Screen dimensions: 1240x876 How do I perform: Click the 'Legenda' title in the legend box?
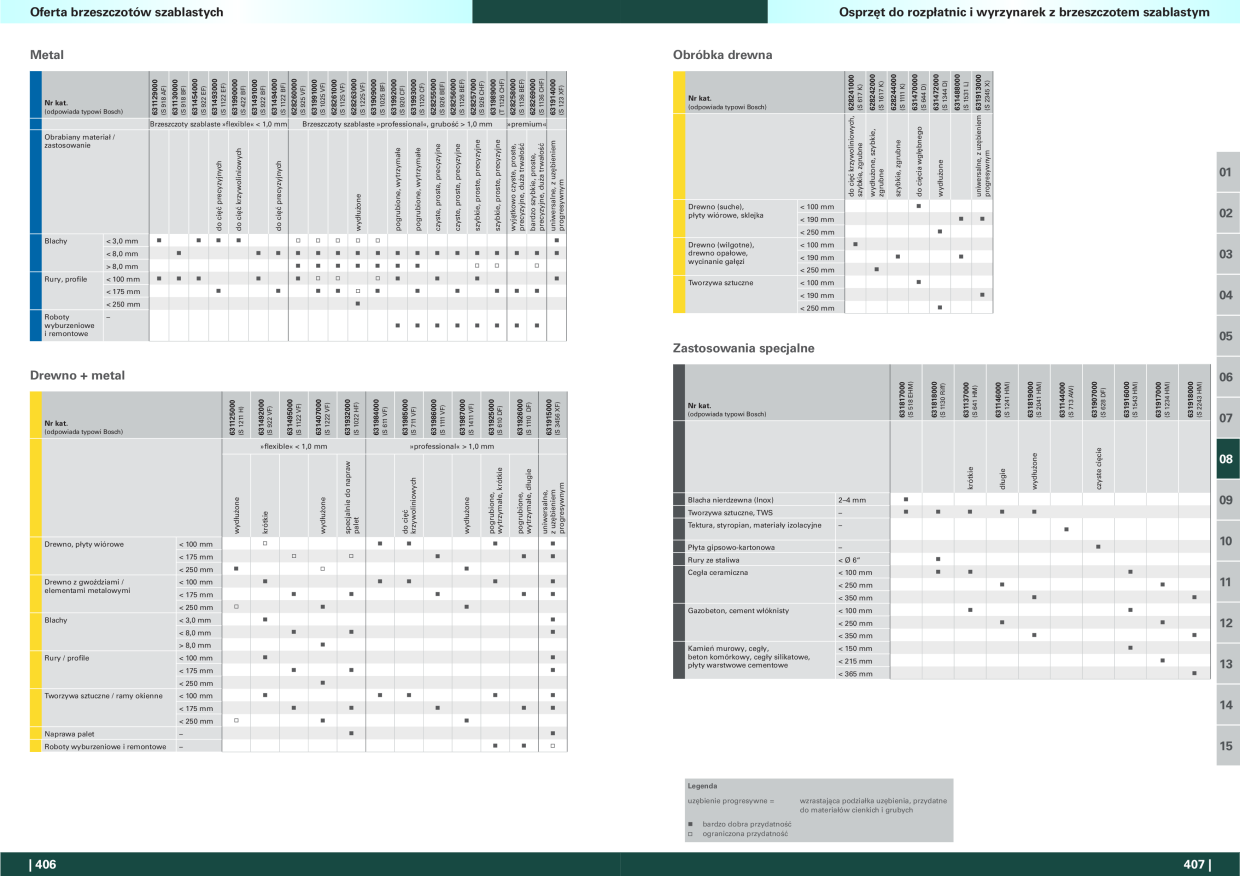(x=702, y=787)
